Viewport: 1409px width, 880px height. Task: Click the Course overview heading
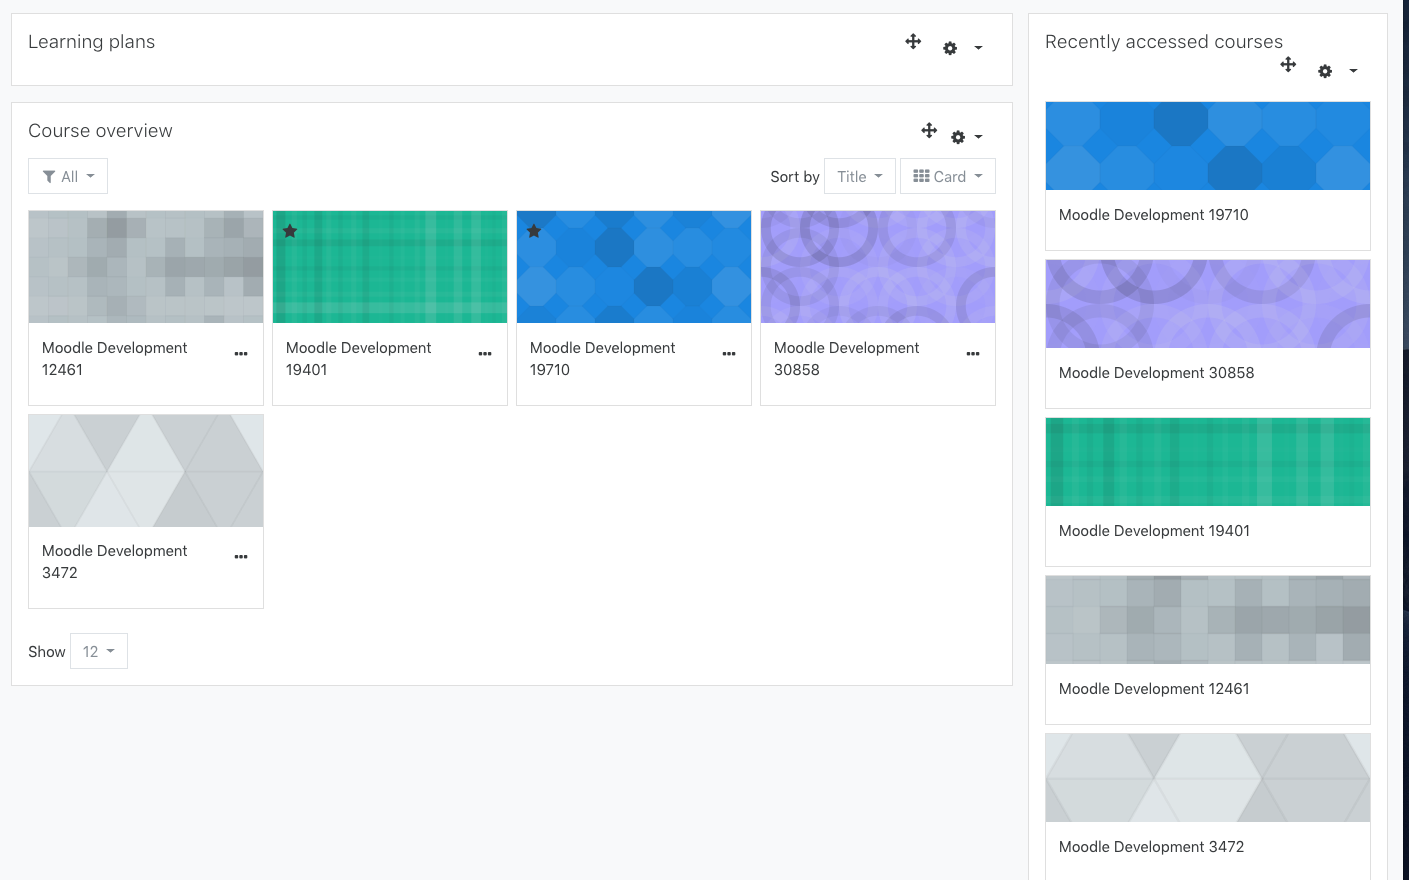click(100, 131)
